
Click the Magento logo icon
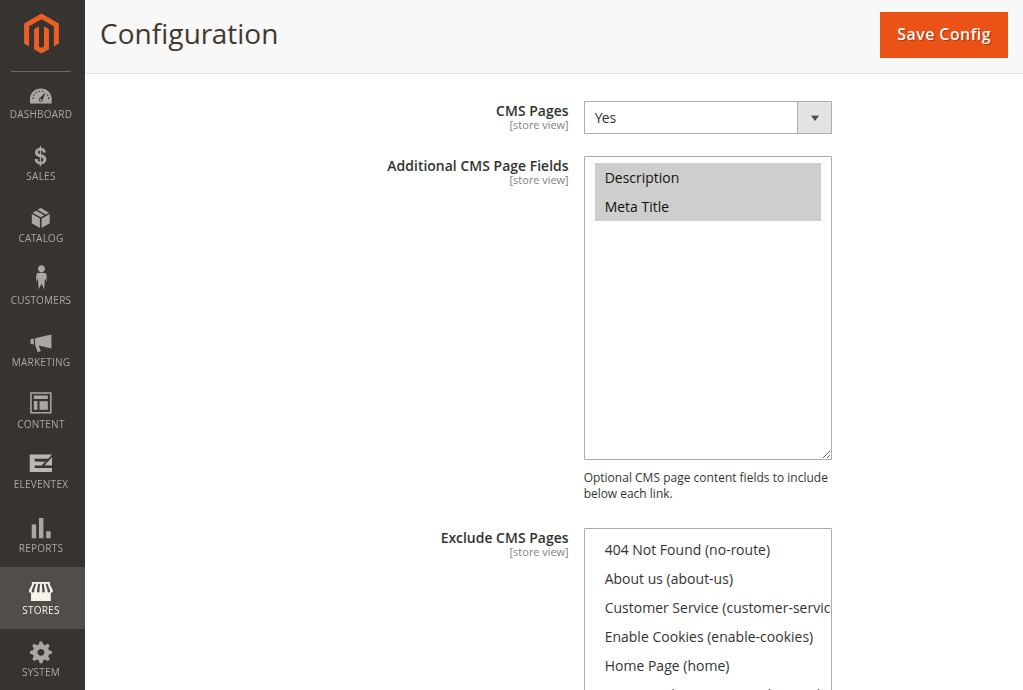(x=42, y=36)
